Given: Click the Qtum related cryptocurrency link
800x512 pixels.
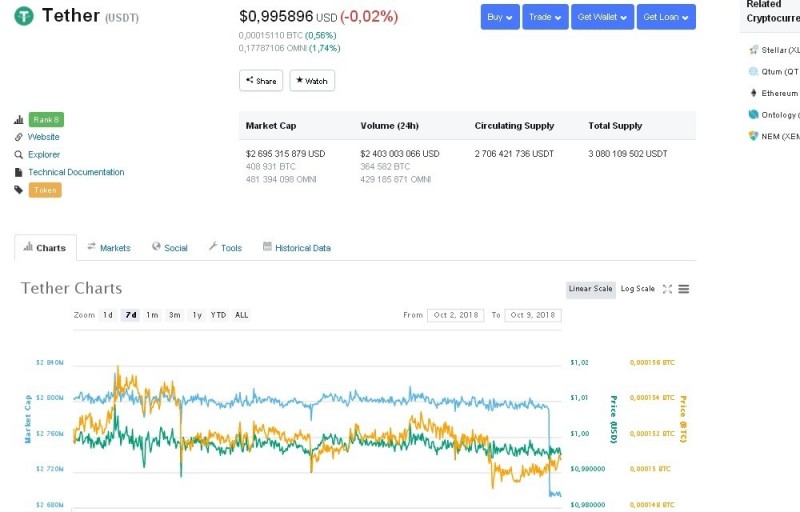Looking at the screenshot, I should tap(780, 71).
